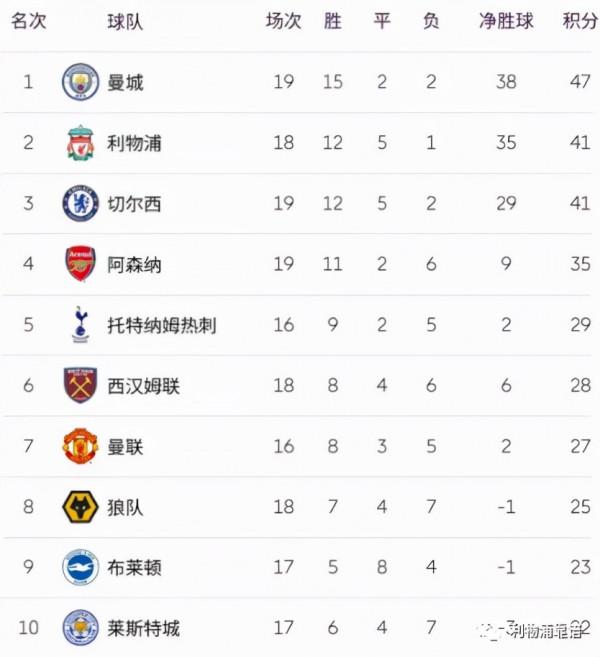
Task: Click the Manchester United crest
Action: [81, 446]
